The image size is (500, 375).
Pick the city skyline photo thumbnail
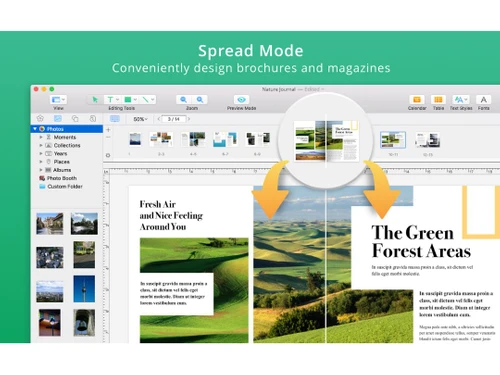point(50,292)
